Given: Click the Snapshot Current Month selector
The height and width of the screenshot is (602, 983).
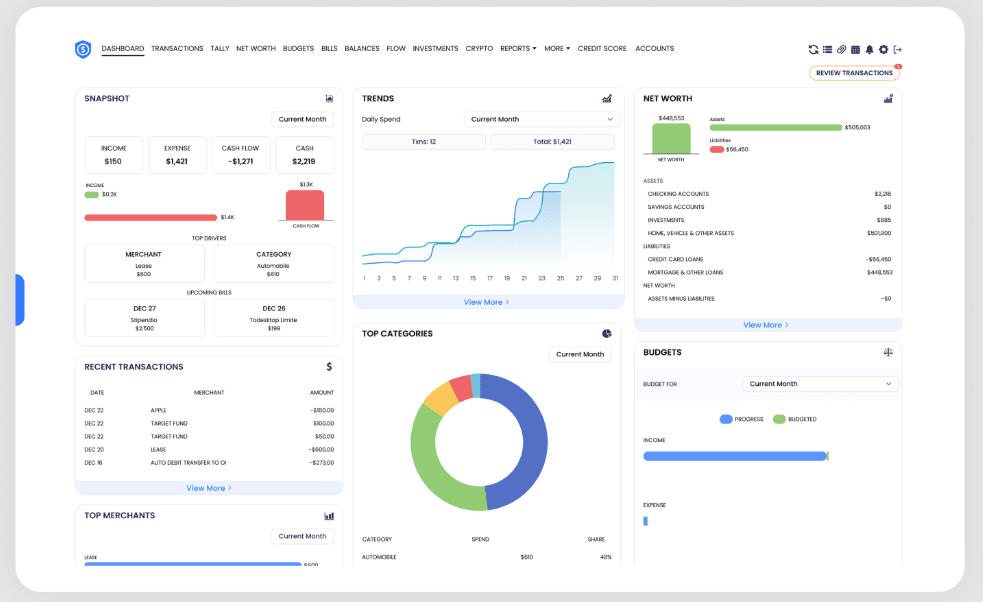Looking at the screenshot, I should tap(303, 119).
